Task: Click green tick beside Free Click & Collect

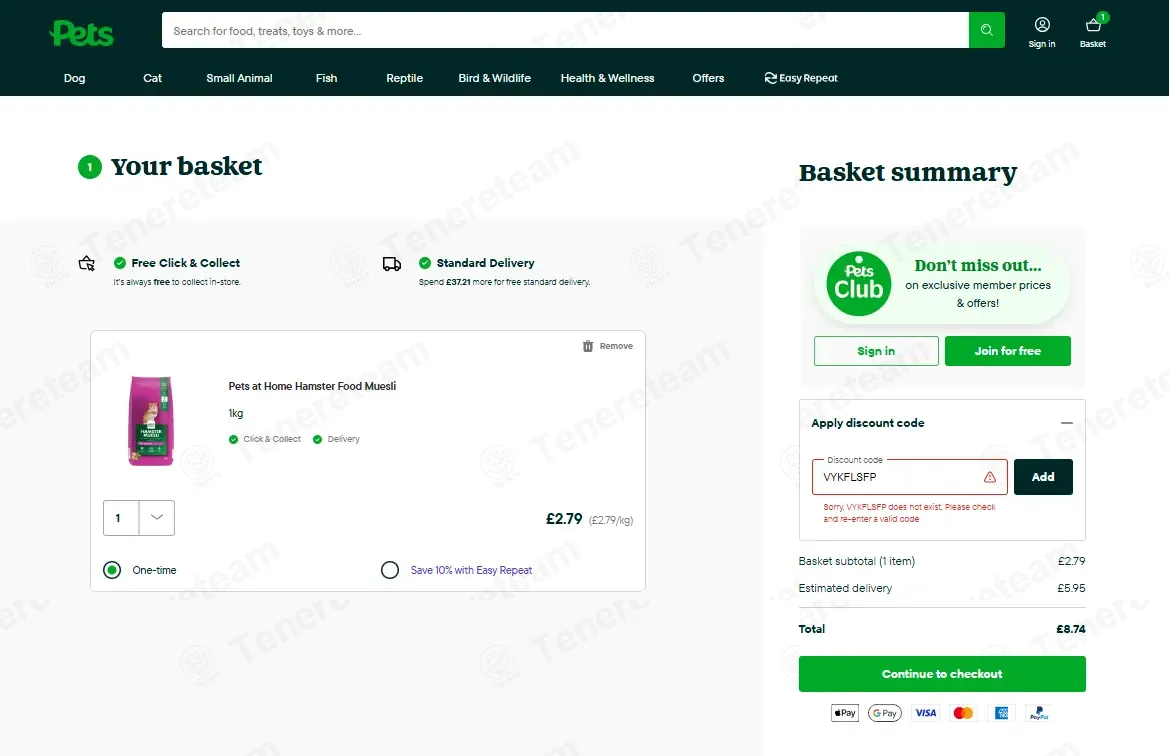Action: 119,262
